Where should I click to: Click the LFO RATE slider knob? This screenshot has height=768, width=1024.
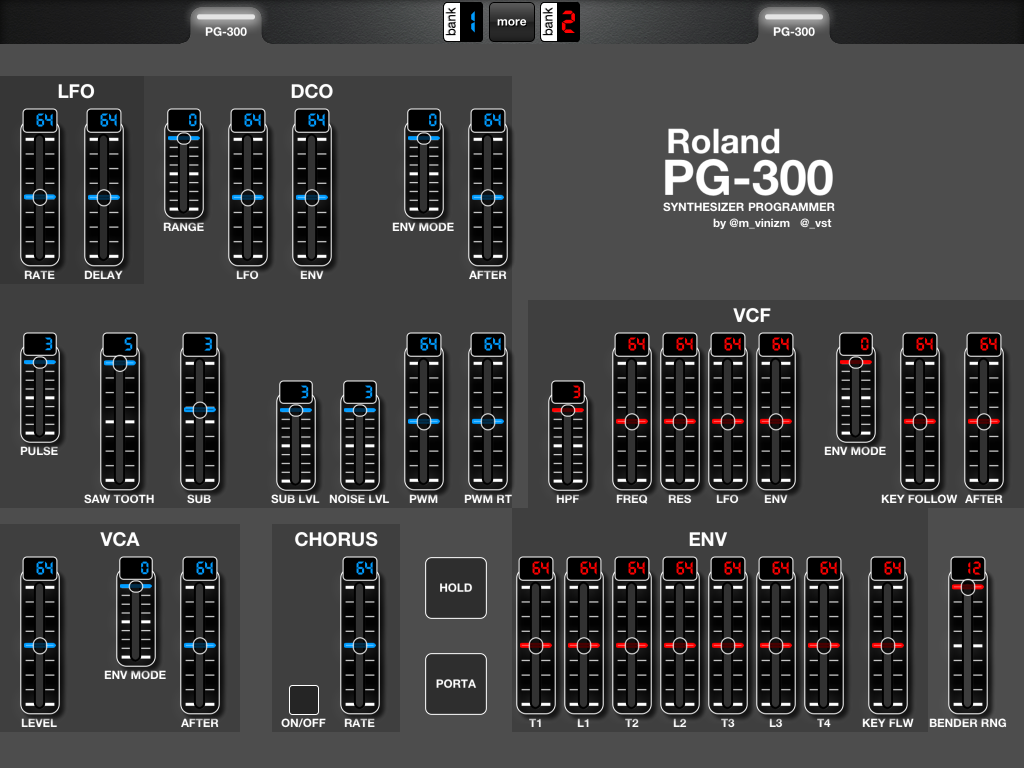coord(40,197)
